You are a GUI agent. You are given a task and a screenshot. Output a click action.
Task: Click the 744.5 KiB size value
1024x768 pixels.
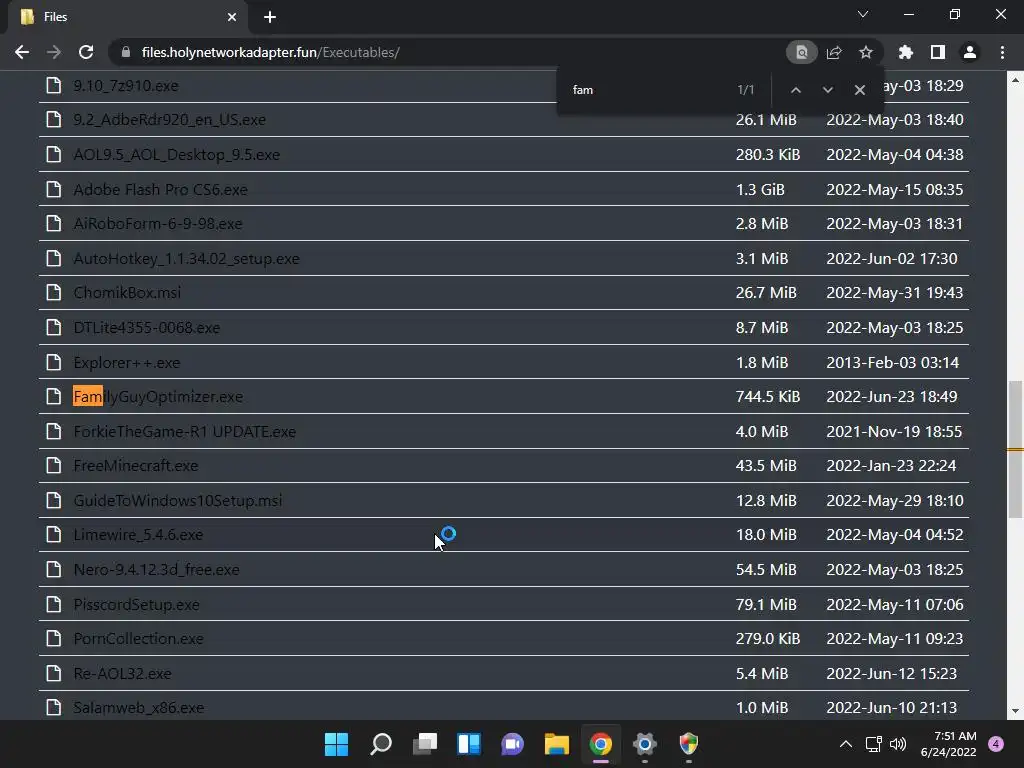(767, 396)
